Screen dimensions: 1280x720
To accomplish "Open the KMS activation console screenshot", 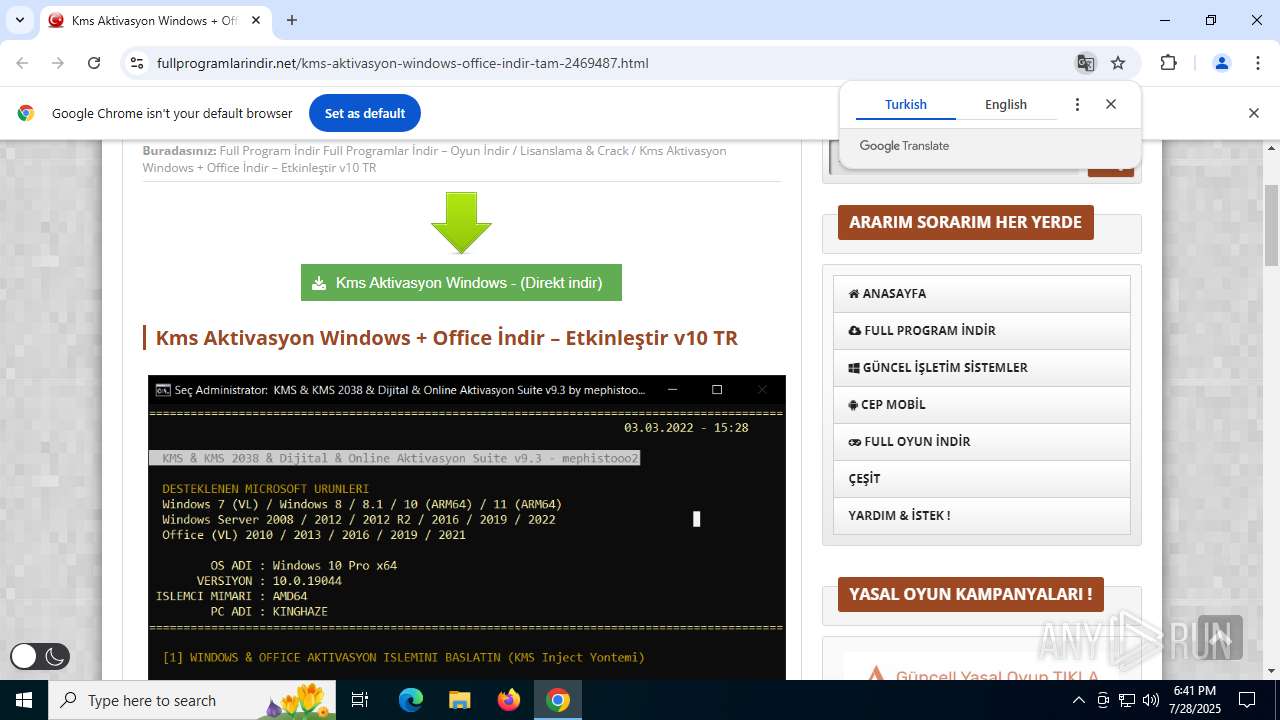I will coord(467,527).
